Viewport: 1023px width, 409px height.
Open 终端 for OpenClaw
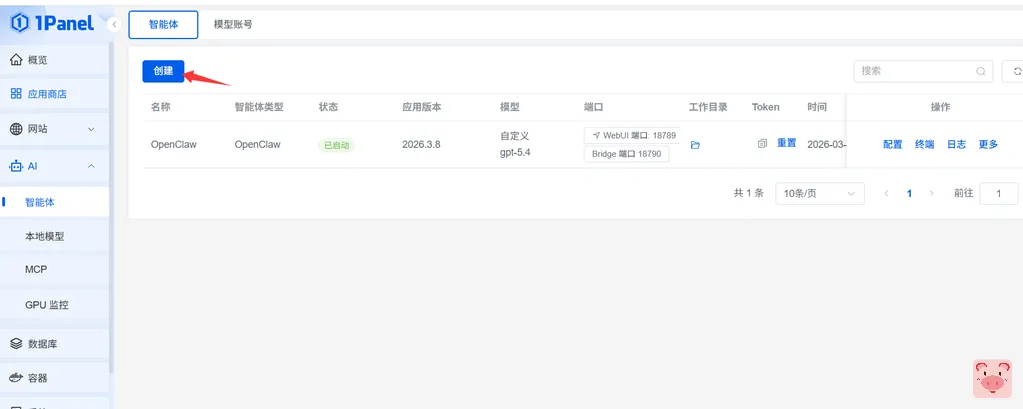[x=924, y=144]
